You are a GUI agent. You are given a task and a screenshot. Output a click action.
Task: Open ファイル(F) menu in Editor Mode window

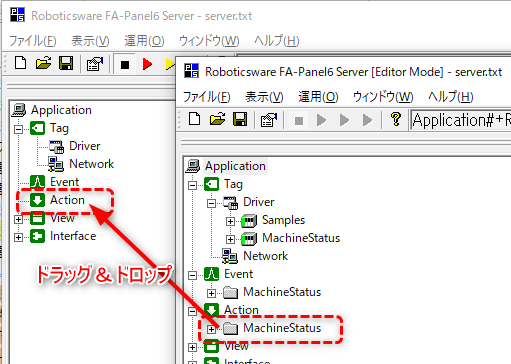click(x=206, y=97)
